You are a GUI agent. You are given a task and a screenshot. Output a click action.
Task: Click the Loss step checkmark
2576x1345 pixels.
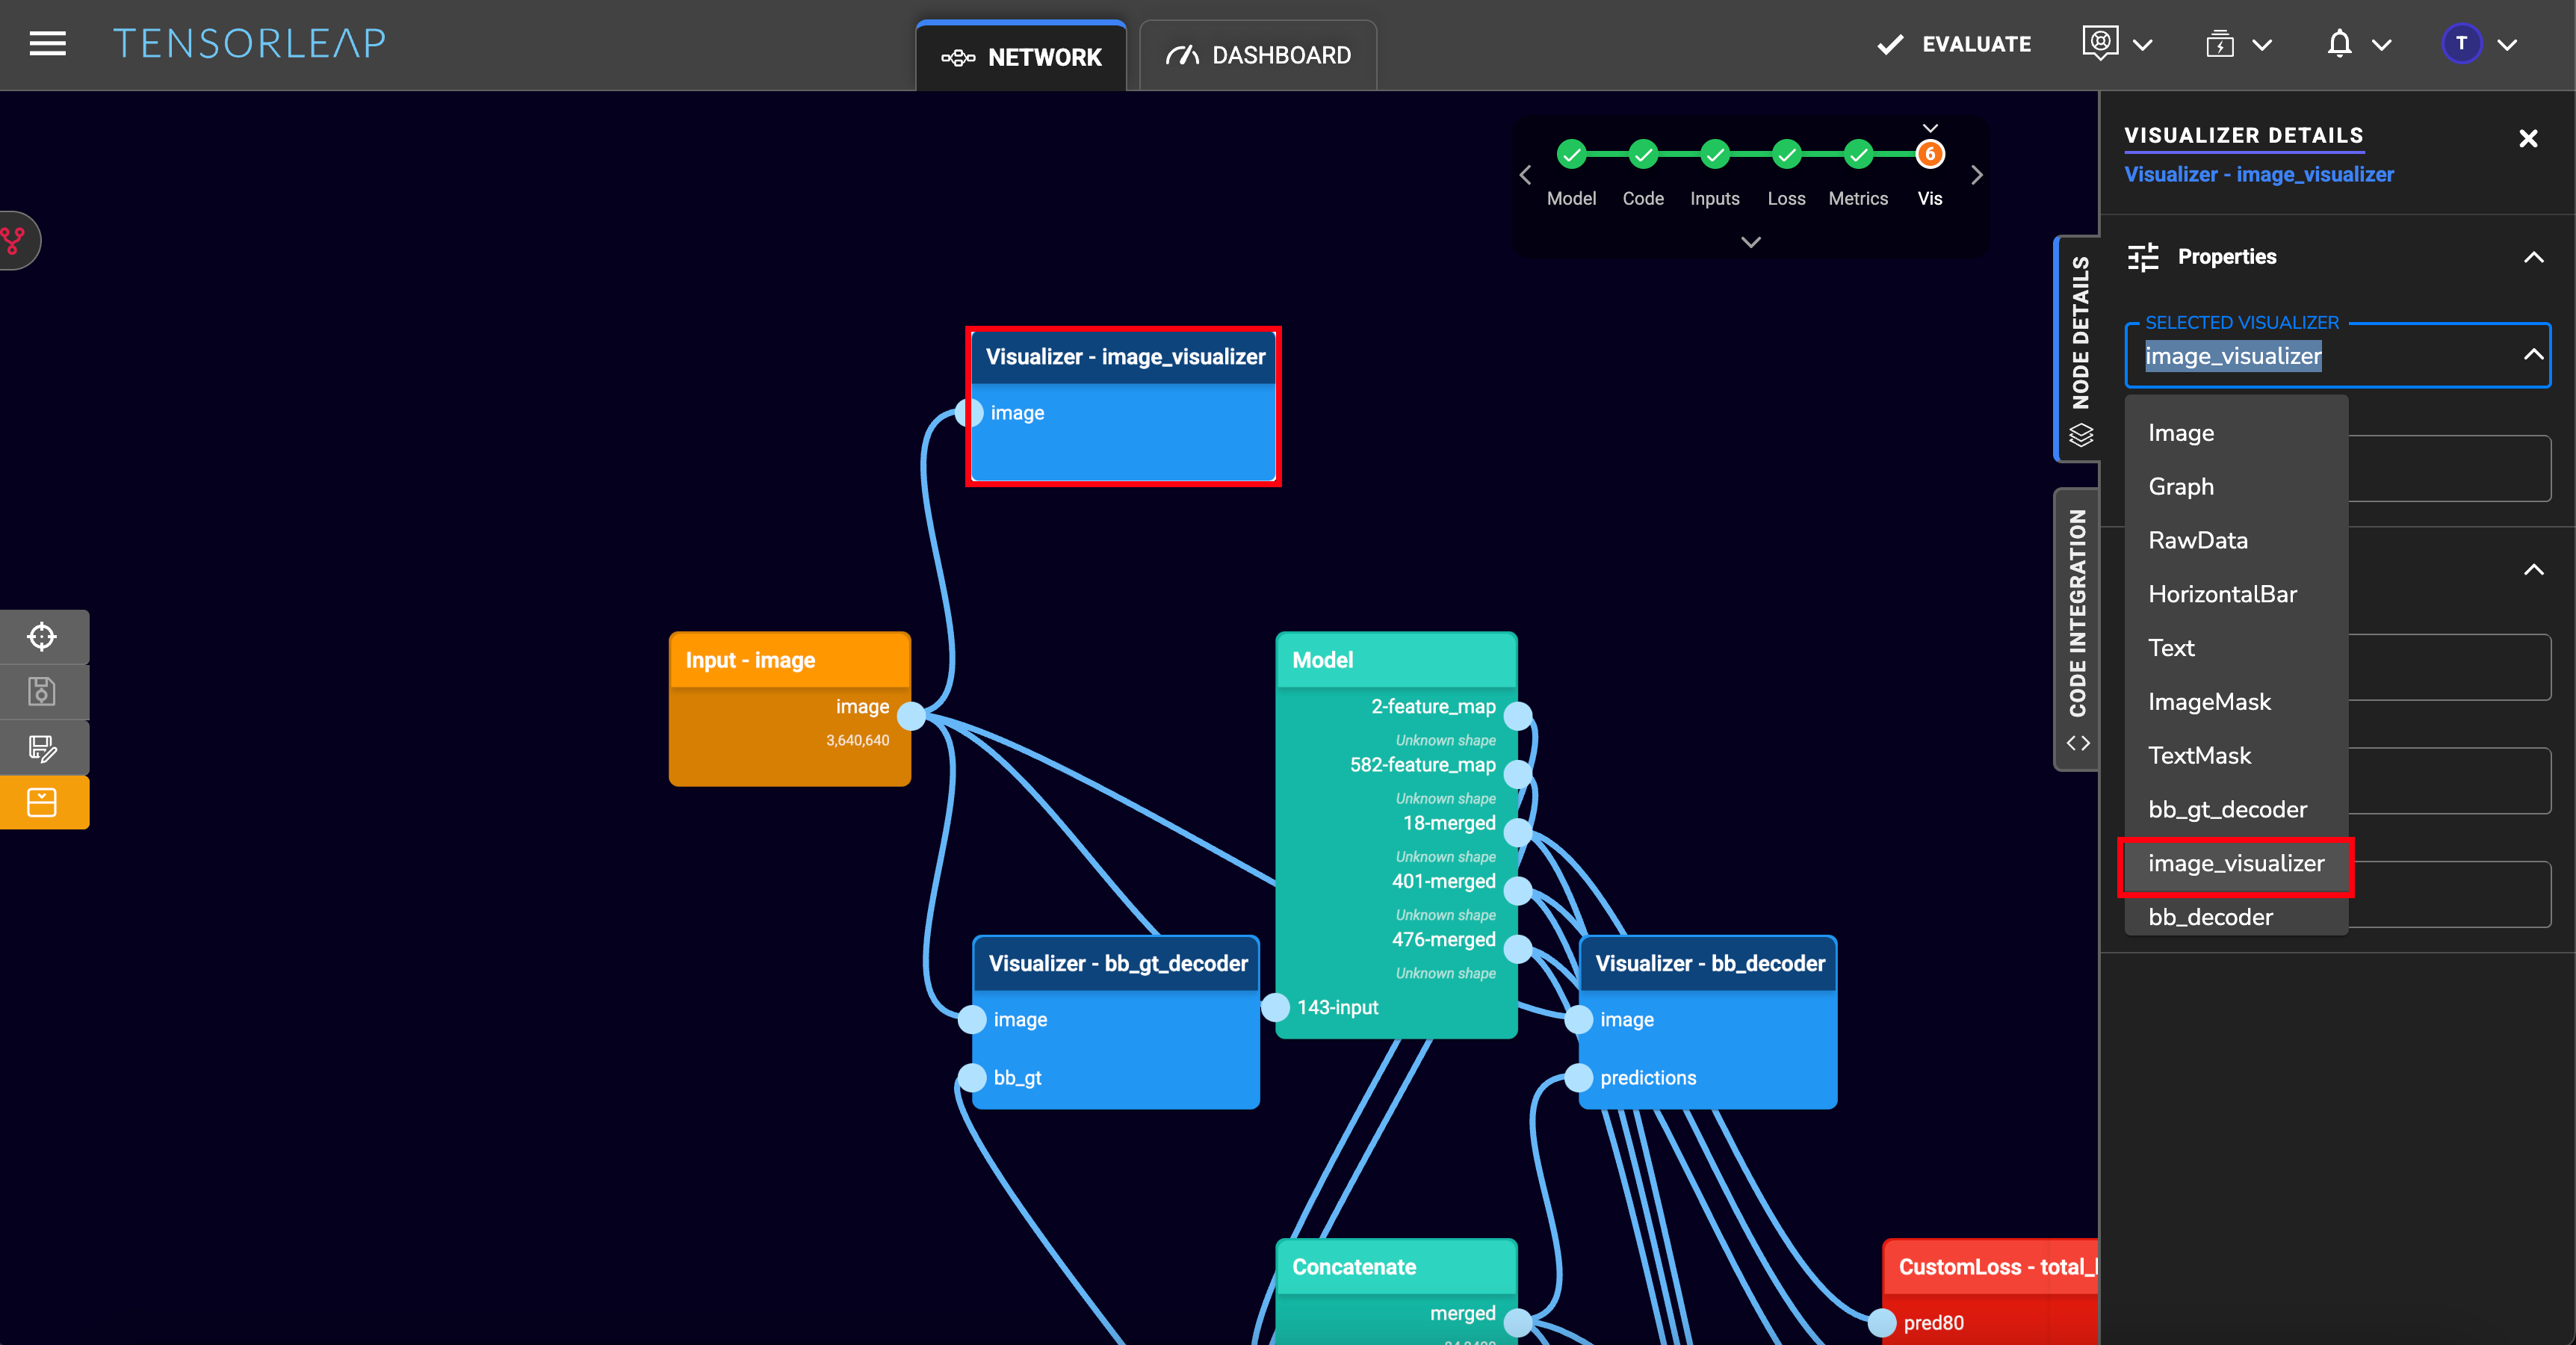[1786, 154]
